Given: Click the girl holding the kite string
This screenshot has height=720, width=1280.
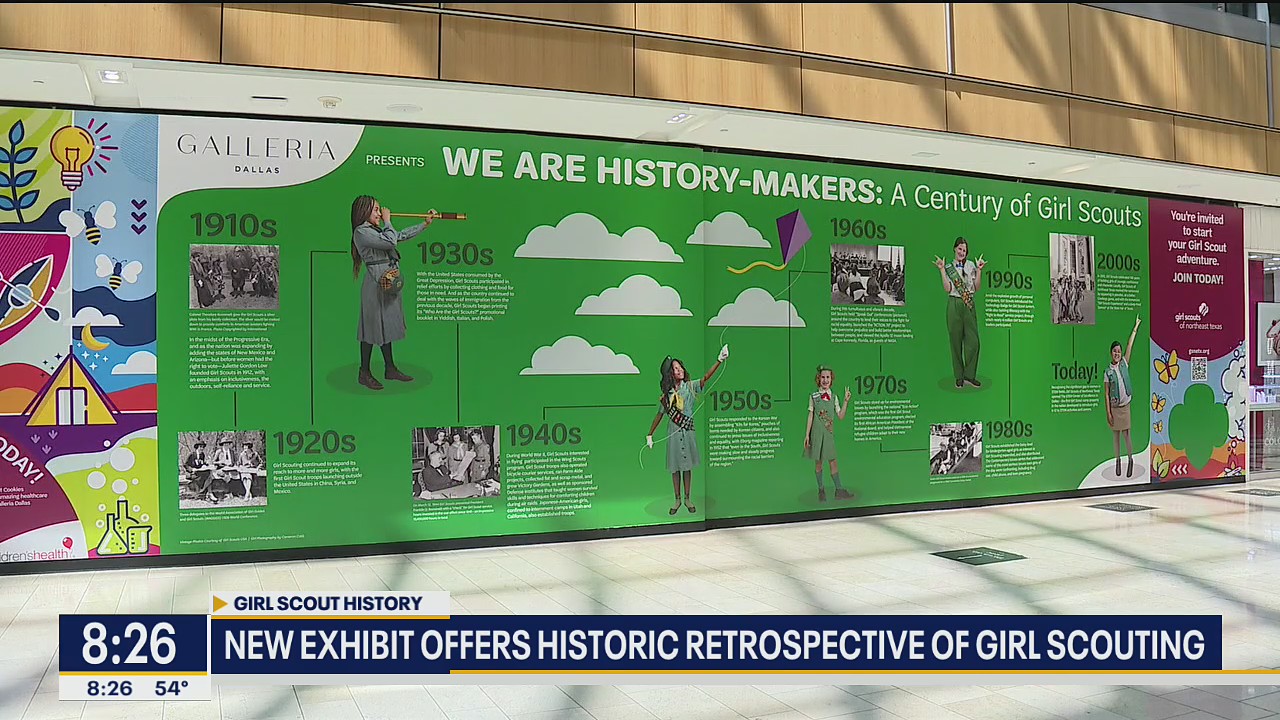Looking at the screenshot, I should tap(688, 428).
